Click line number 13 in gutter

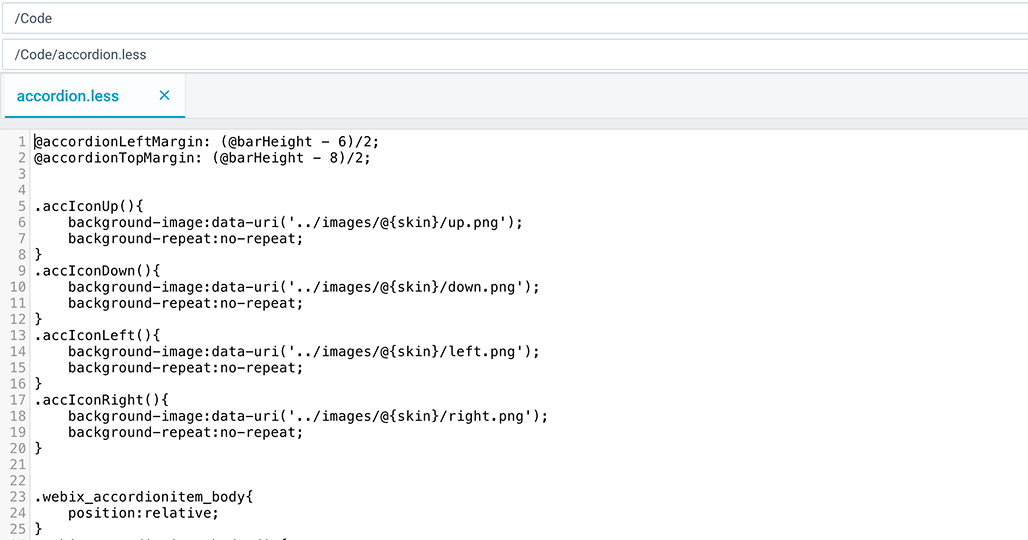[17, 336]
